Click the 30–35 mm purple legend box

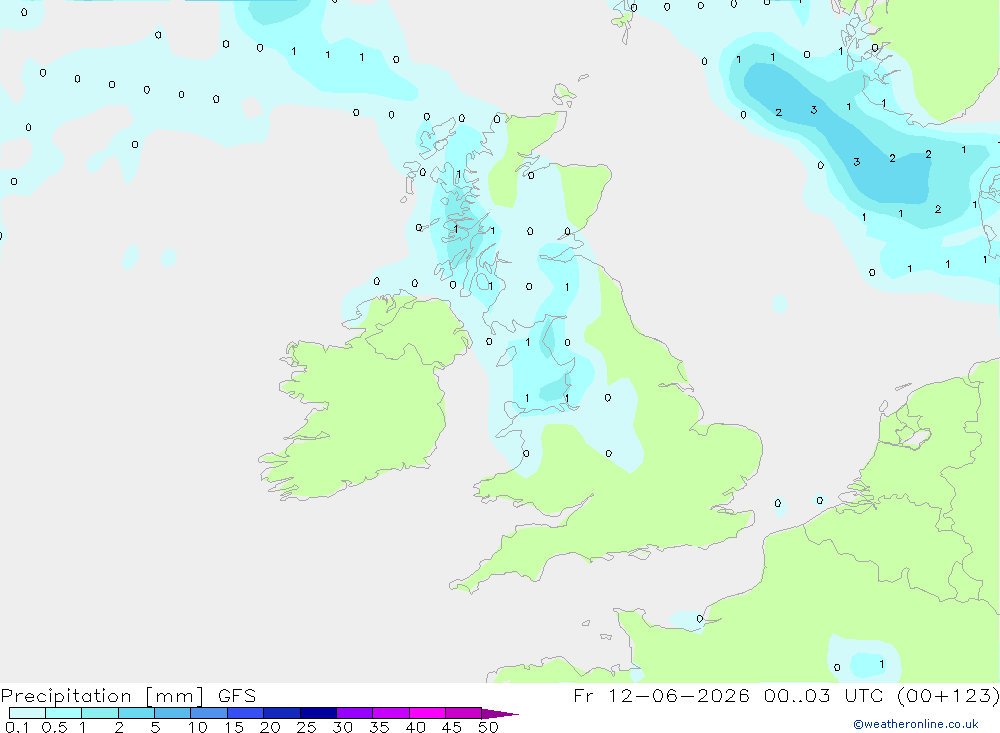pyautogui.click(x=355, y=713)
